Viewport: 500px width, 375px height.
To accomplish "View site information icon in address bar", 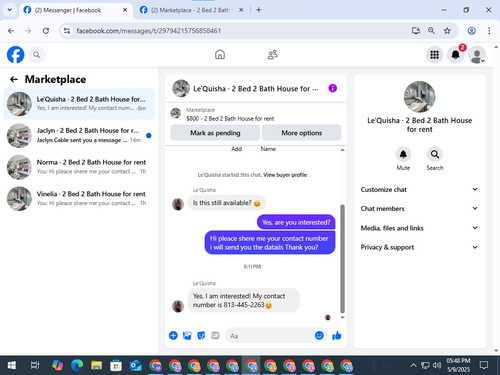I will tap(67, 31).
